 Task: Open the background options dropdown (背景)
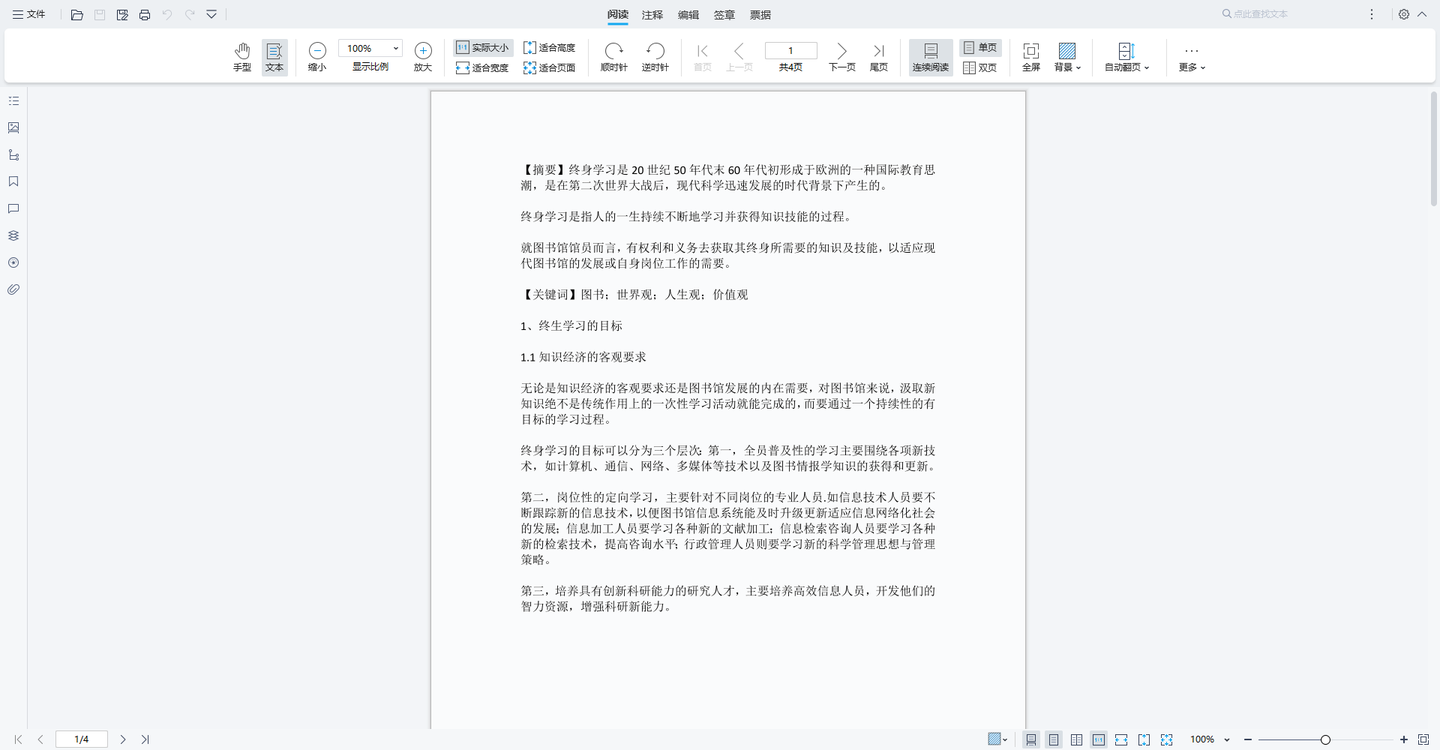[x=1066, y=56]
